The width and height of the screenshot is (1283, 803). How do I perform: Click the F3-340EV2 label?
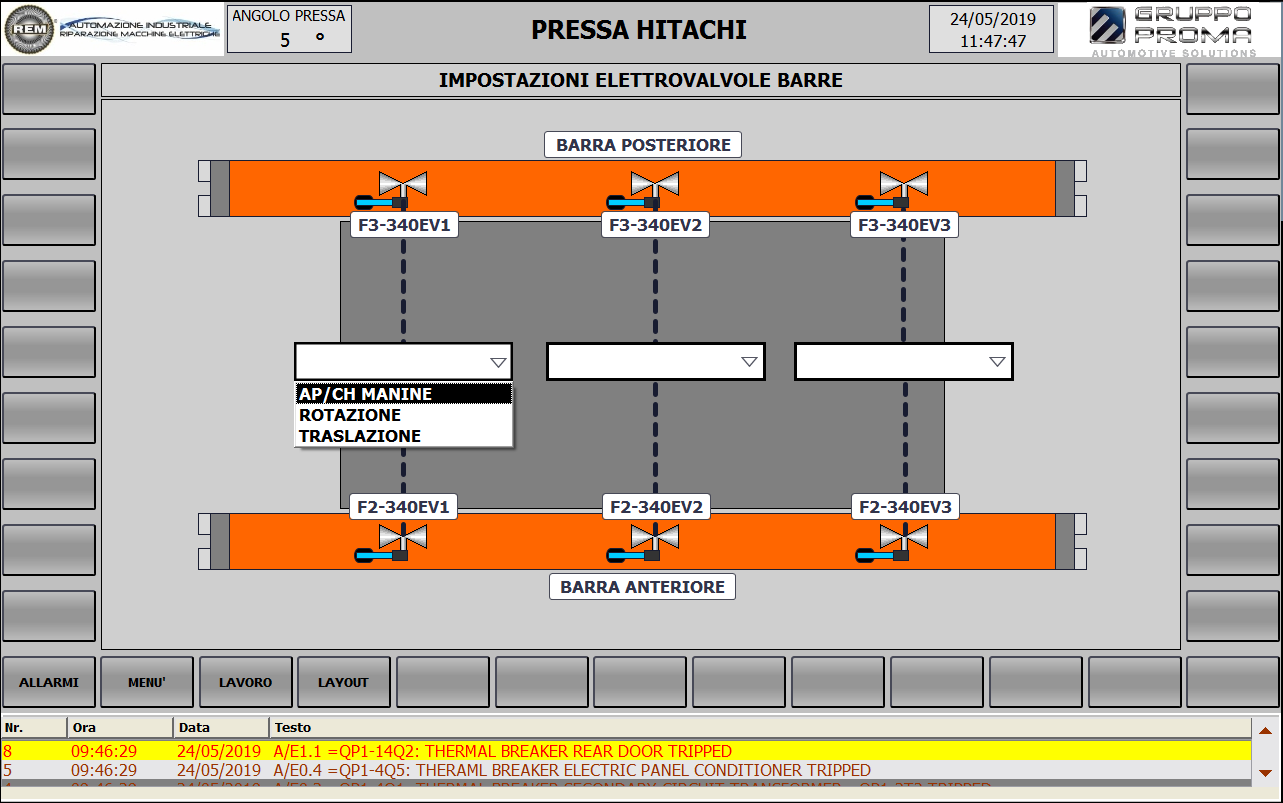click(x=656, y=226)
